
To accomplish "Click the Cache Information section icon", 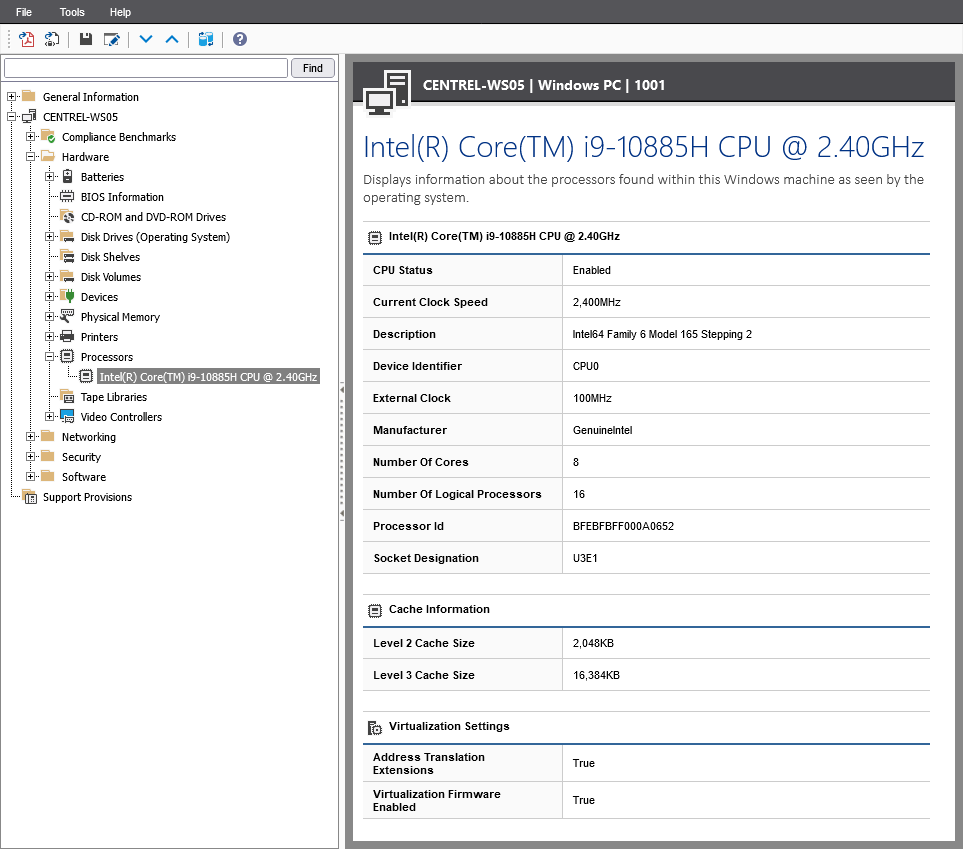I will 375,610.
